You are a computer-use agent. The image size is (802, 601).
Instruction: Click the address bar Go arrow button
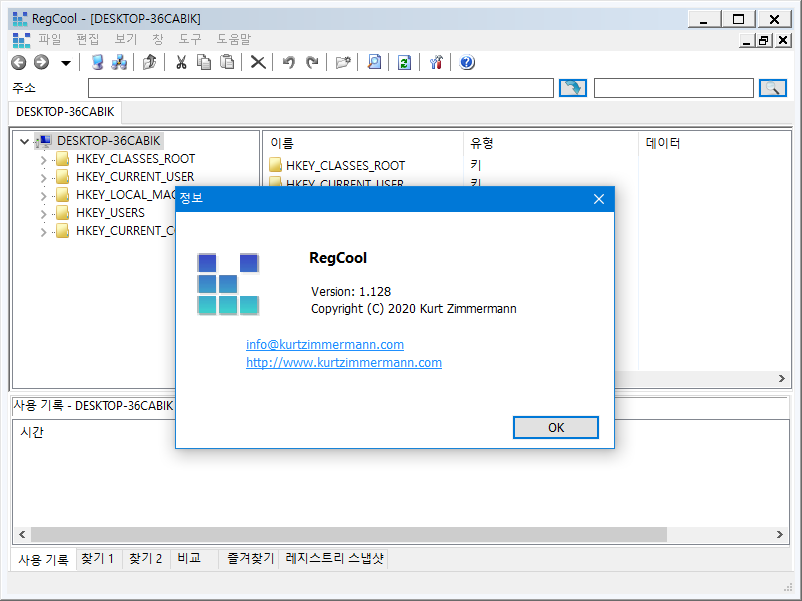click(572, 88)
